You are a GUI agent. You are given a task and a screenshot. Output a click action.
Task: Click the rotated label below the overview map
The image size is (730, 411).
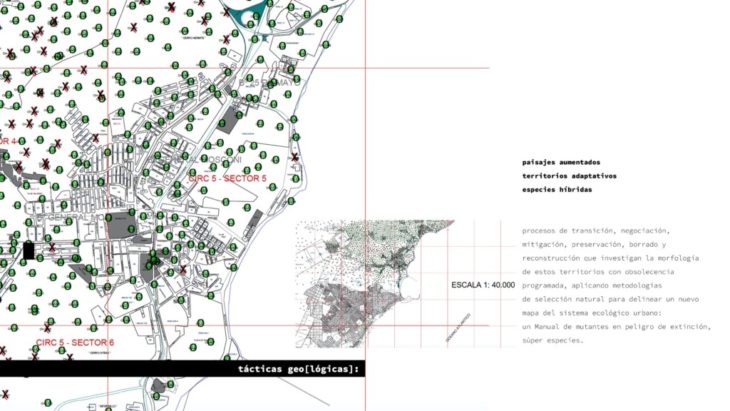click(x=459, y=322)
